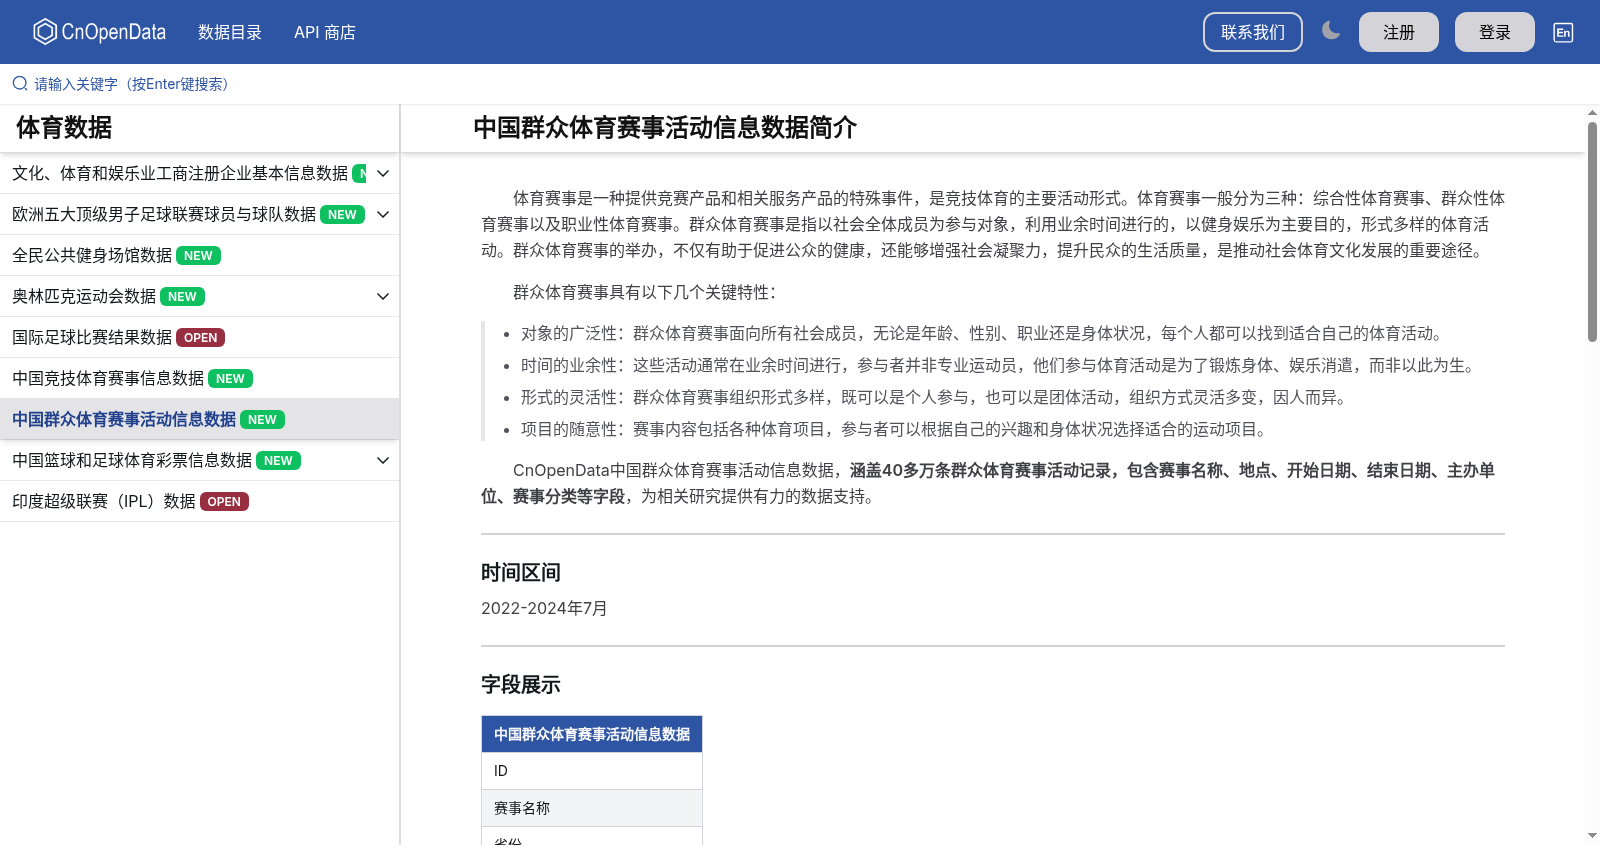Expand 中国篮球和足球体育彩票信息数据 chevron

(x=383, y=461)
